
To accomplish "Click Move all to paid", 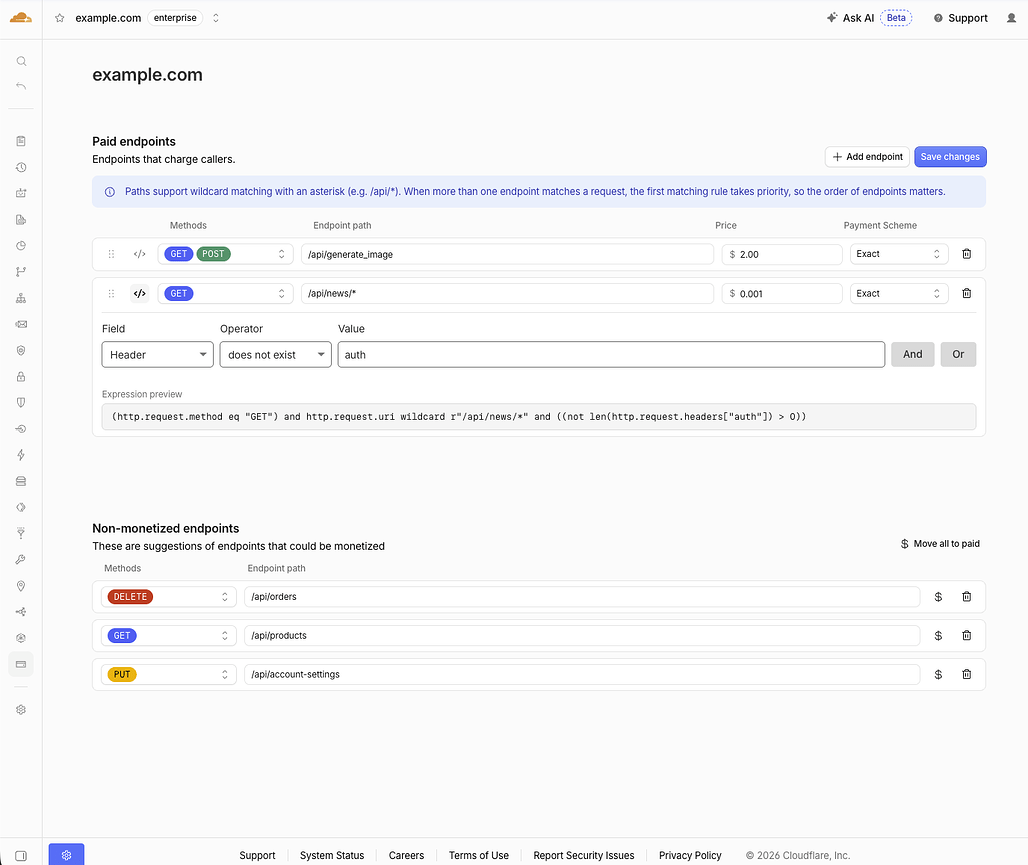I will coord(940,544).
